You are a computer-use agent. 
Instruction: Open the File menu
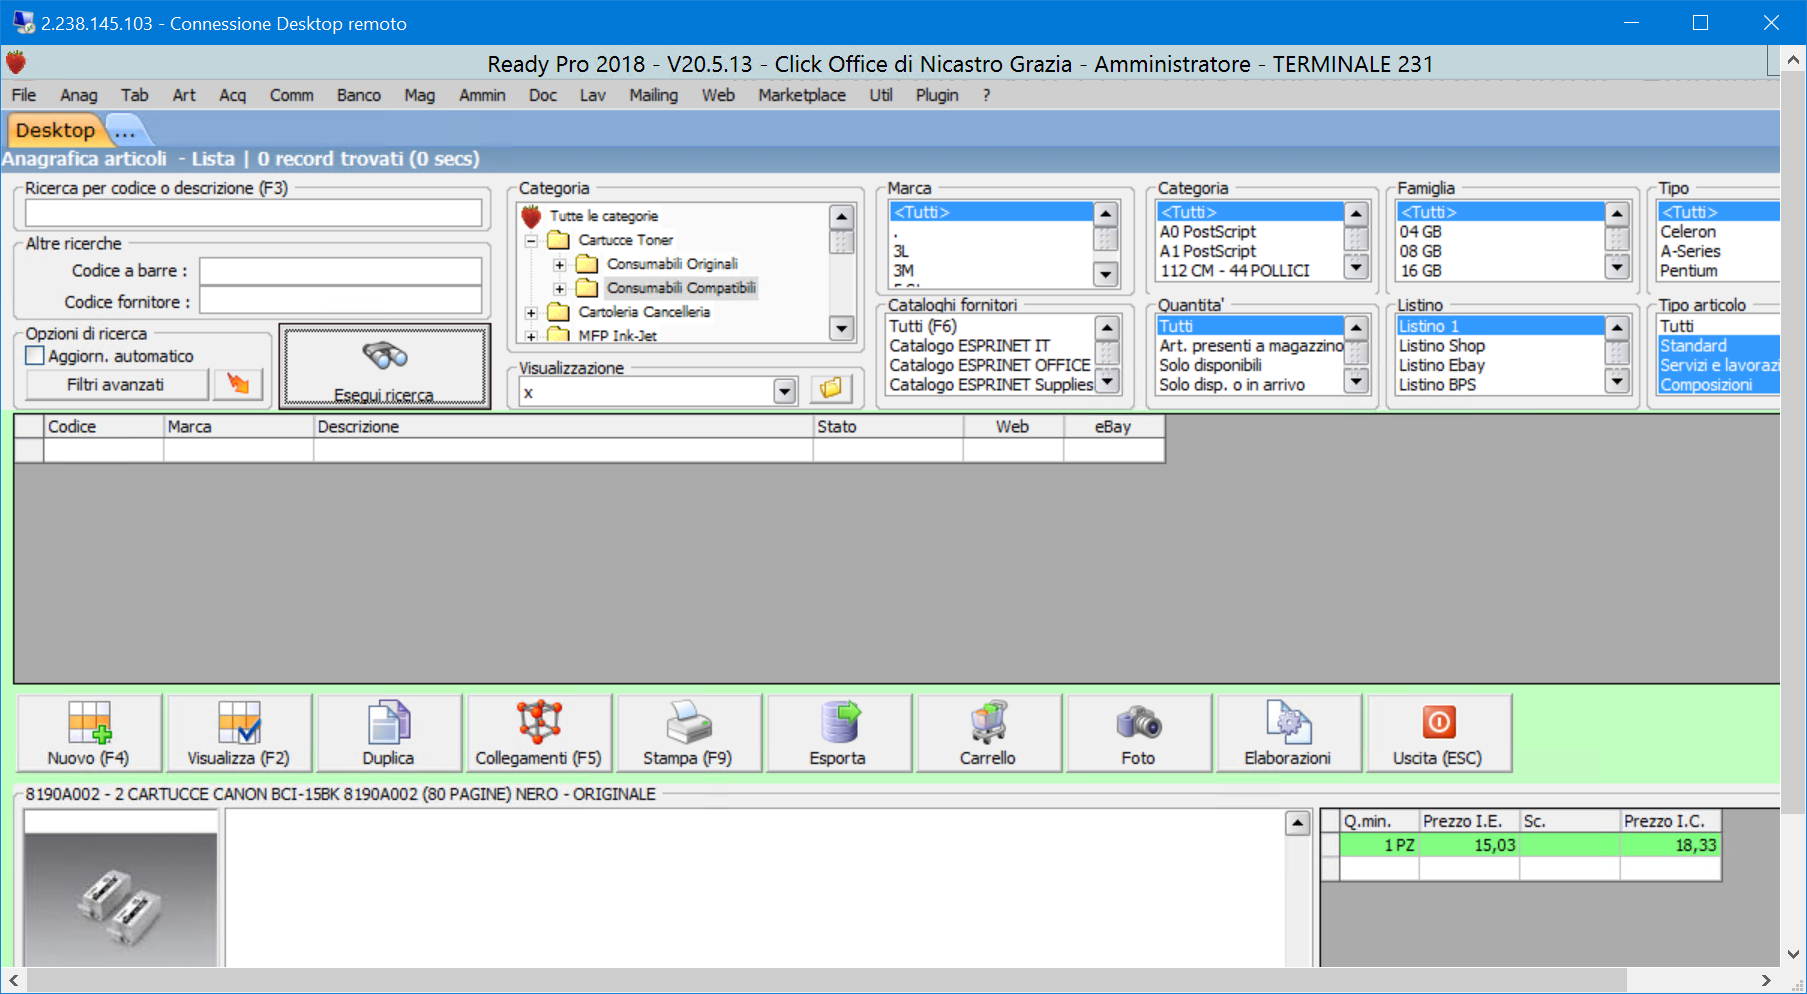(x=24, y=95)
